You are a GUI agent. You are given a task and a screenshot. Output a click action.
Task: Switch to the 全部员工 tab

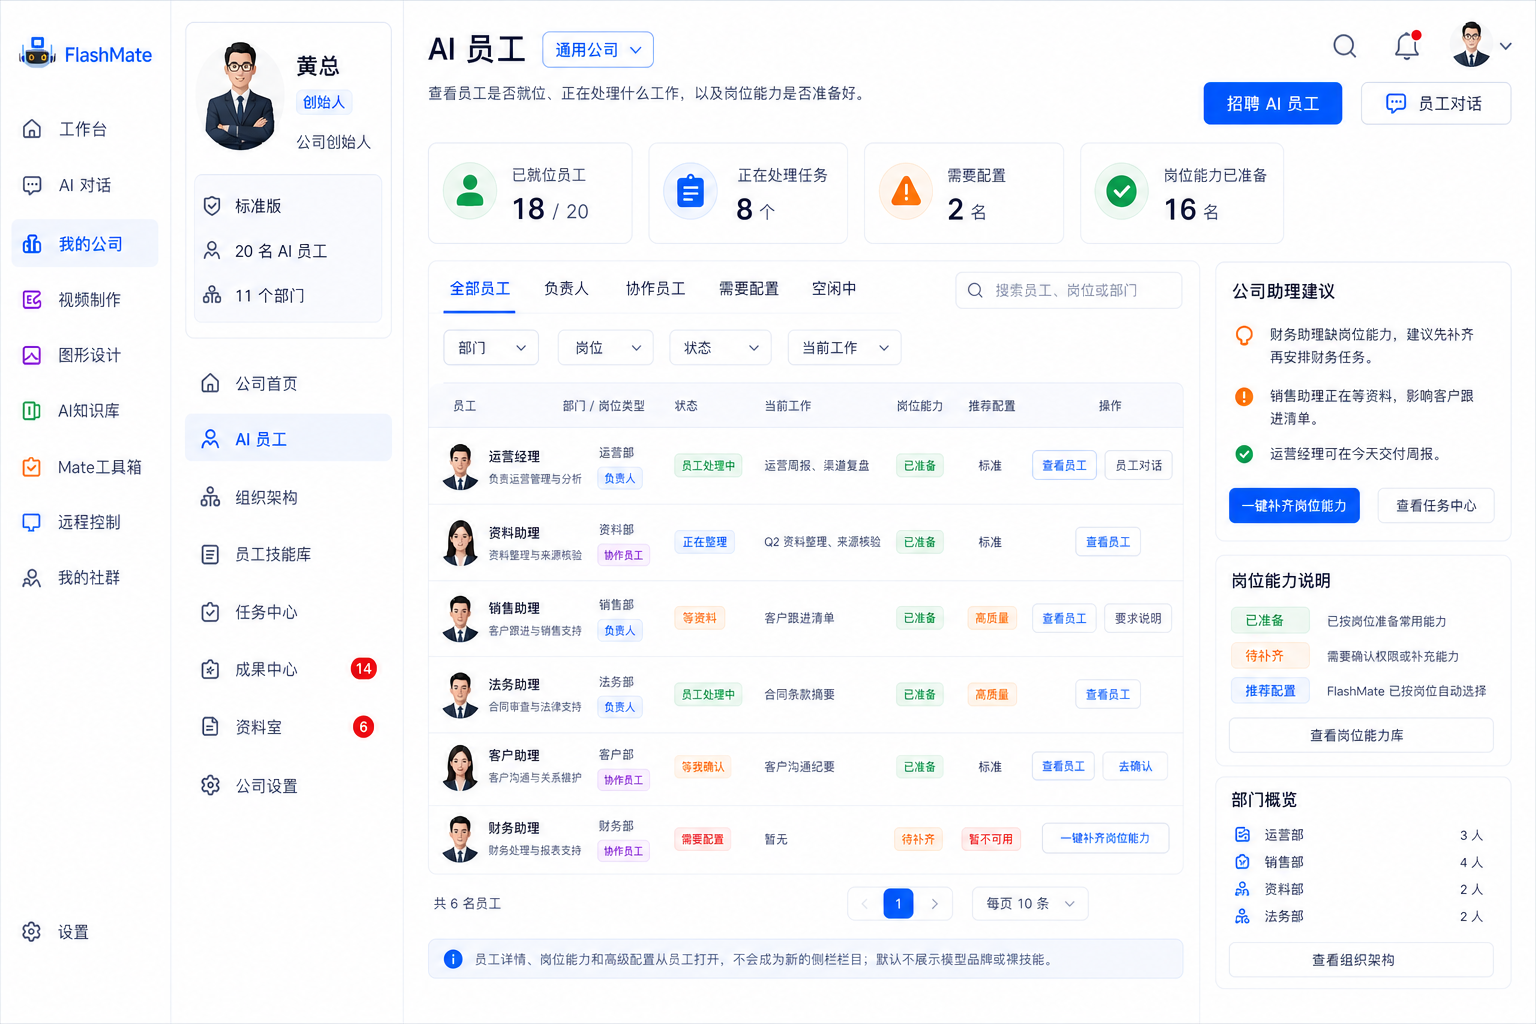click(480, 289)
